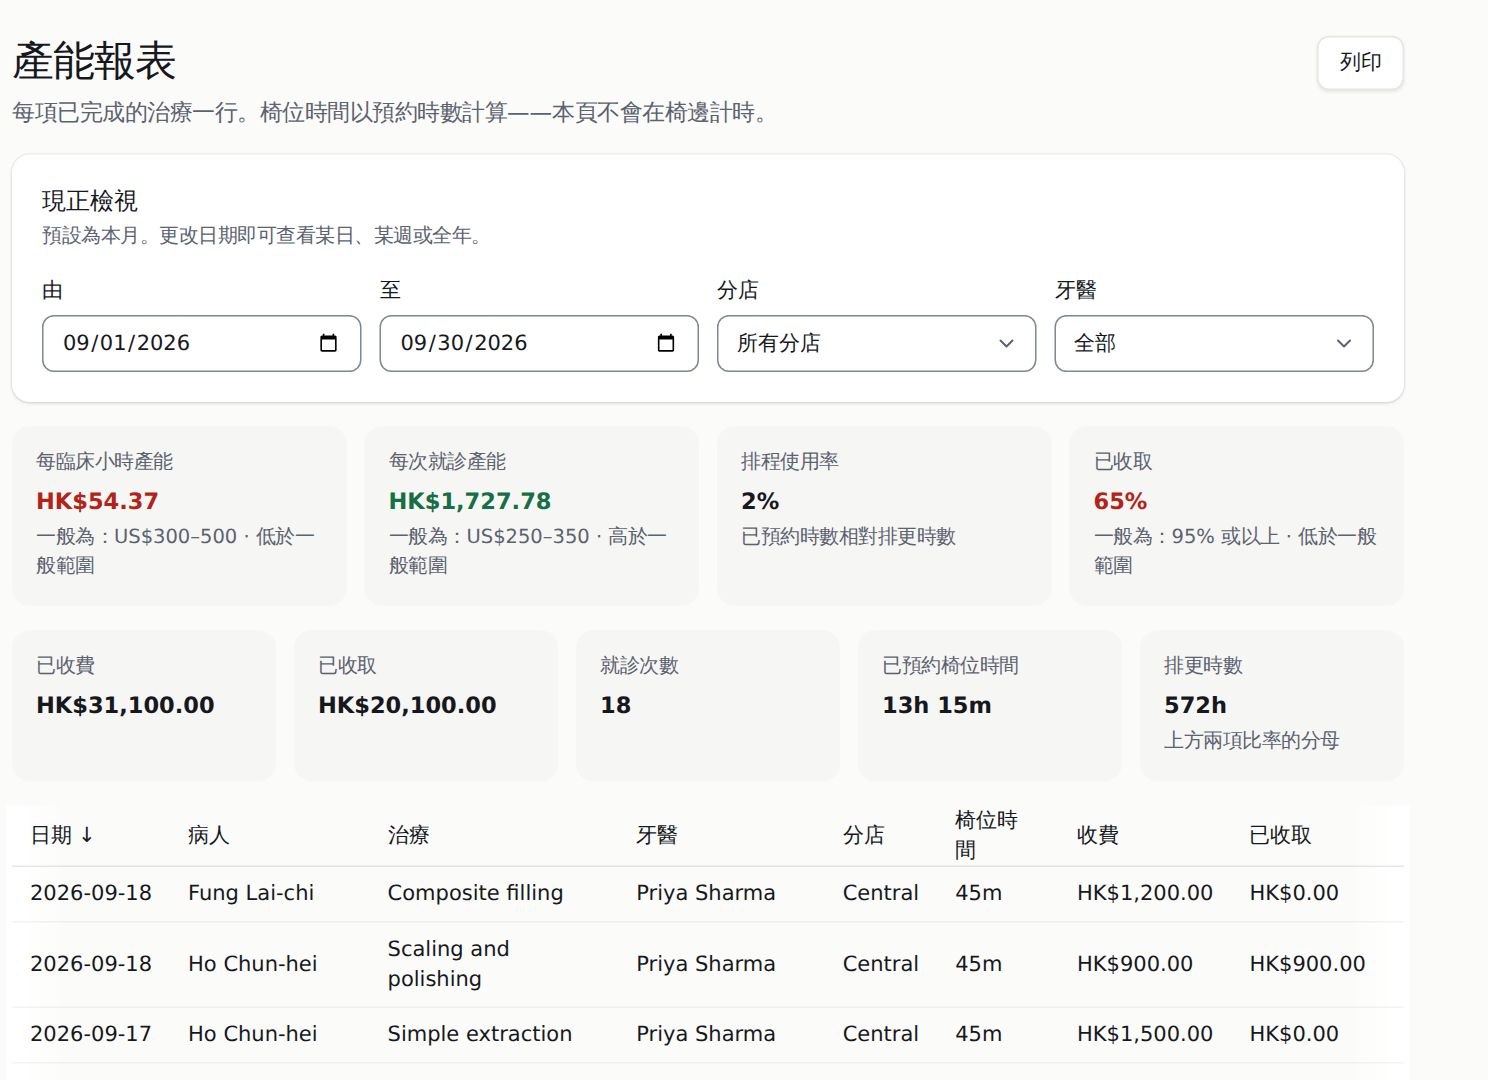Click Simple extraction treatment cell
This screenshot has width=1488, height=1080.
(x=480, y=1034)
